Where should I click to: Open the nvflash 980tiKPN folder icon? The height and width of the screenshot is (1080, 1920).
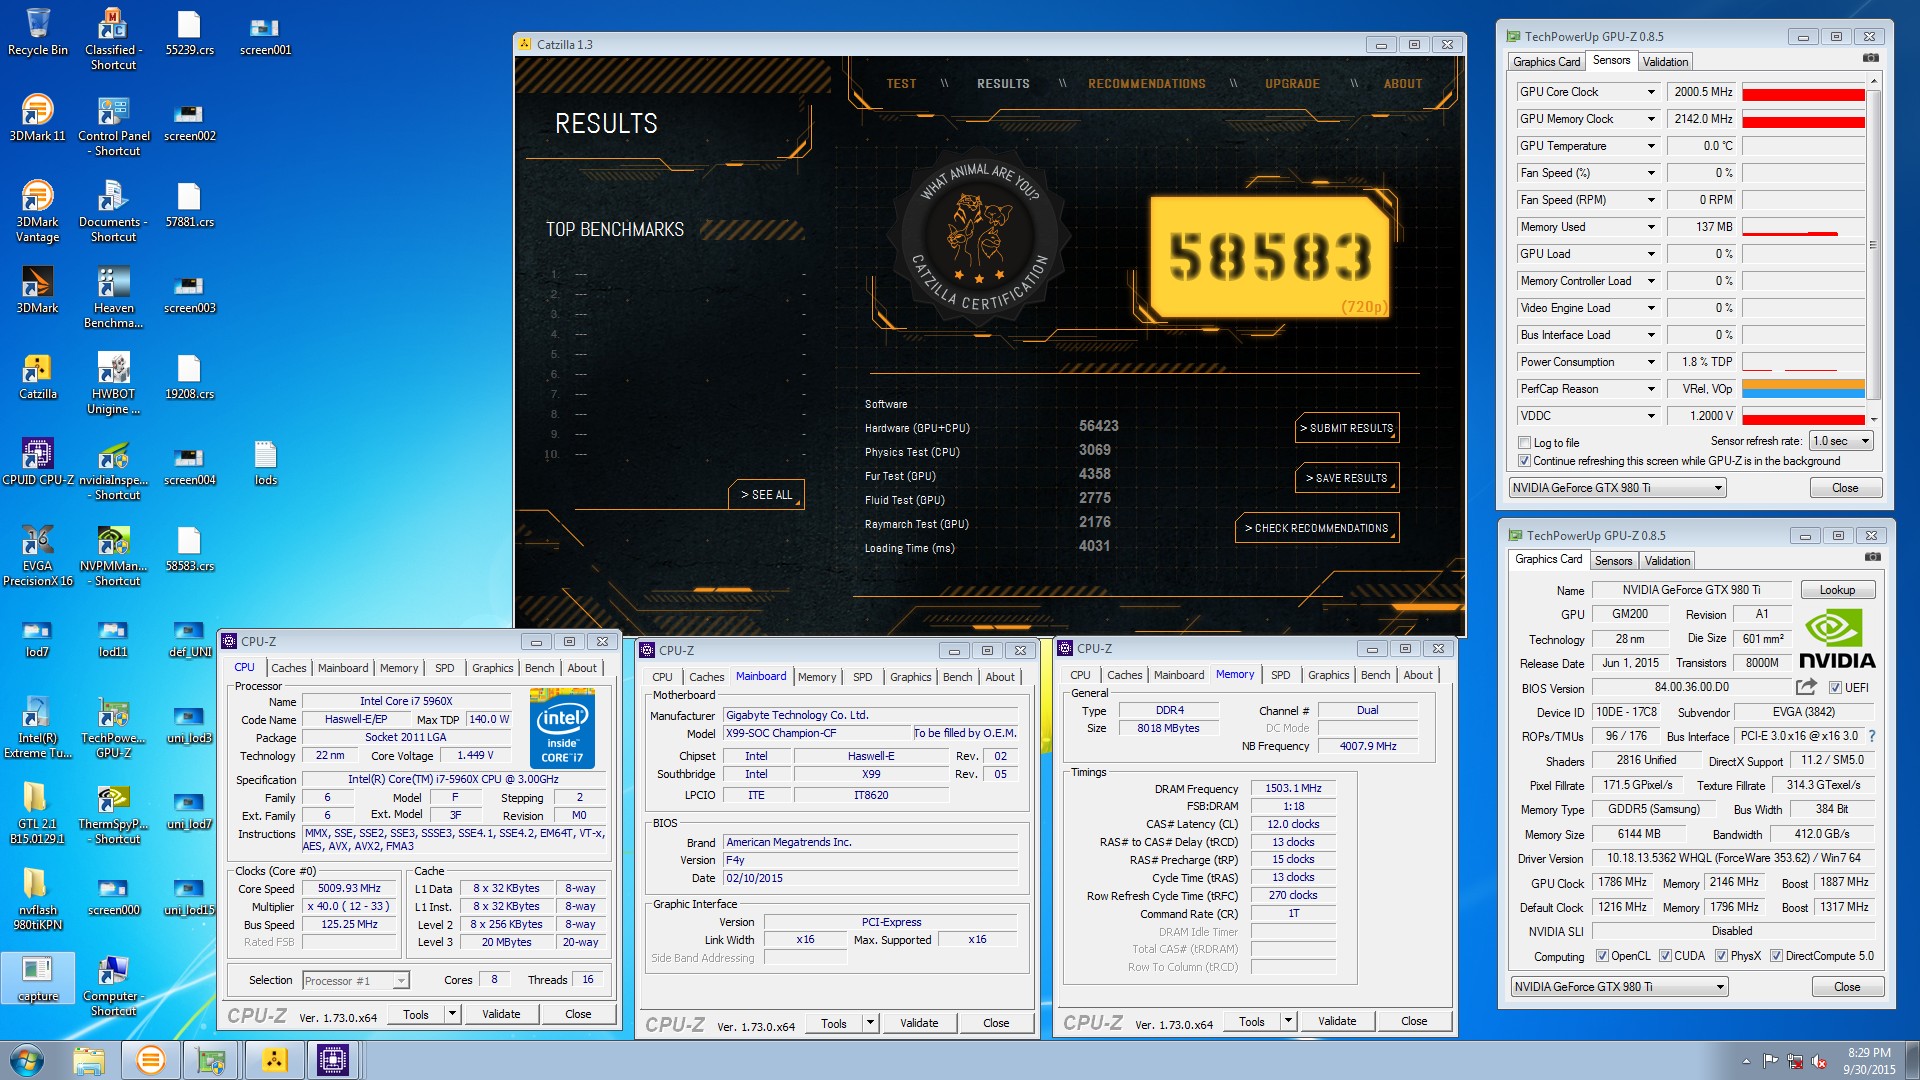point(38,899)
